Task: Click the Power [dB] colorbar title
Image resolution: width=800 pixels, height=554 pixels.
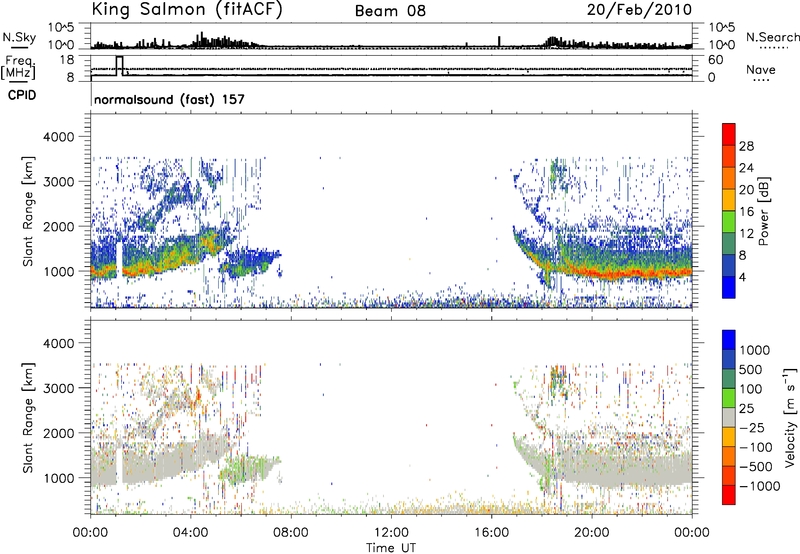Action: coord(764,211)
